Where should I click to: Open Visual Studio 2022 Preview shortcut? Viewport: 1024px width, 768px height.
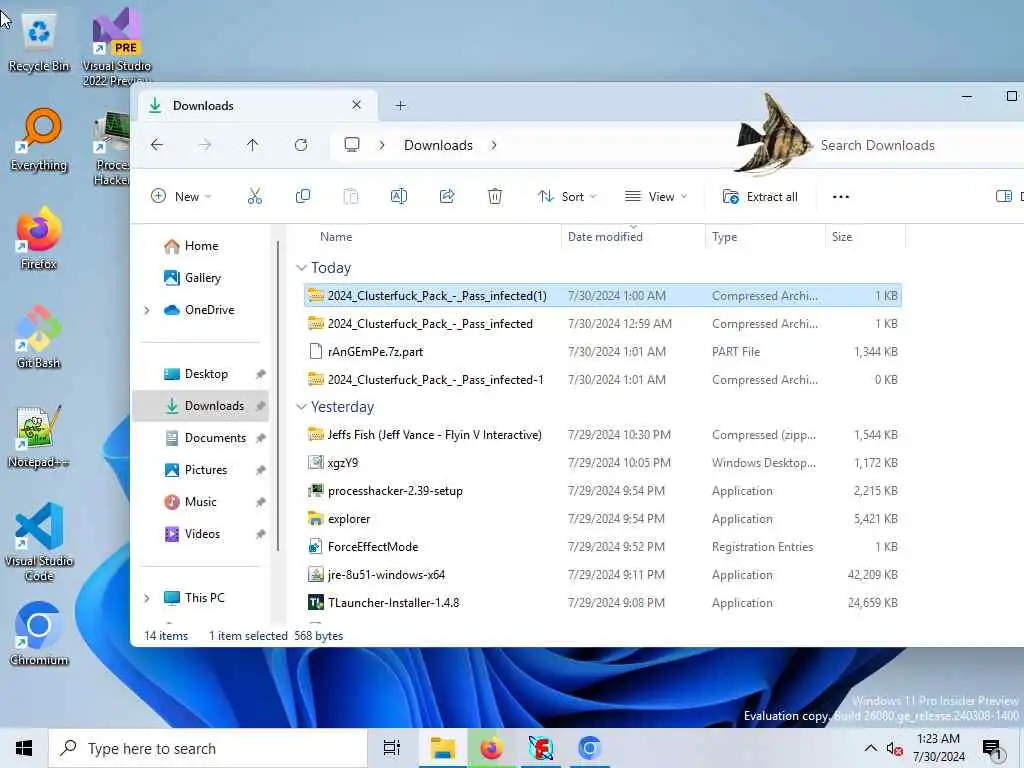[117, 47]
